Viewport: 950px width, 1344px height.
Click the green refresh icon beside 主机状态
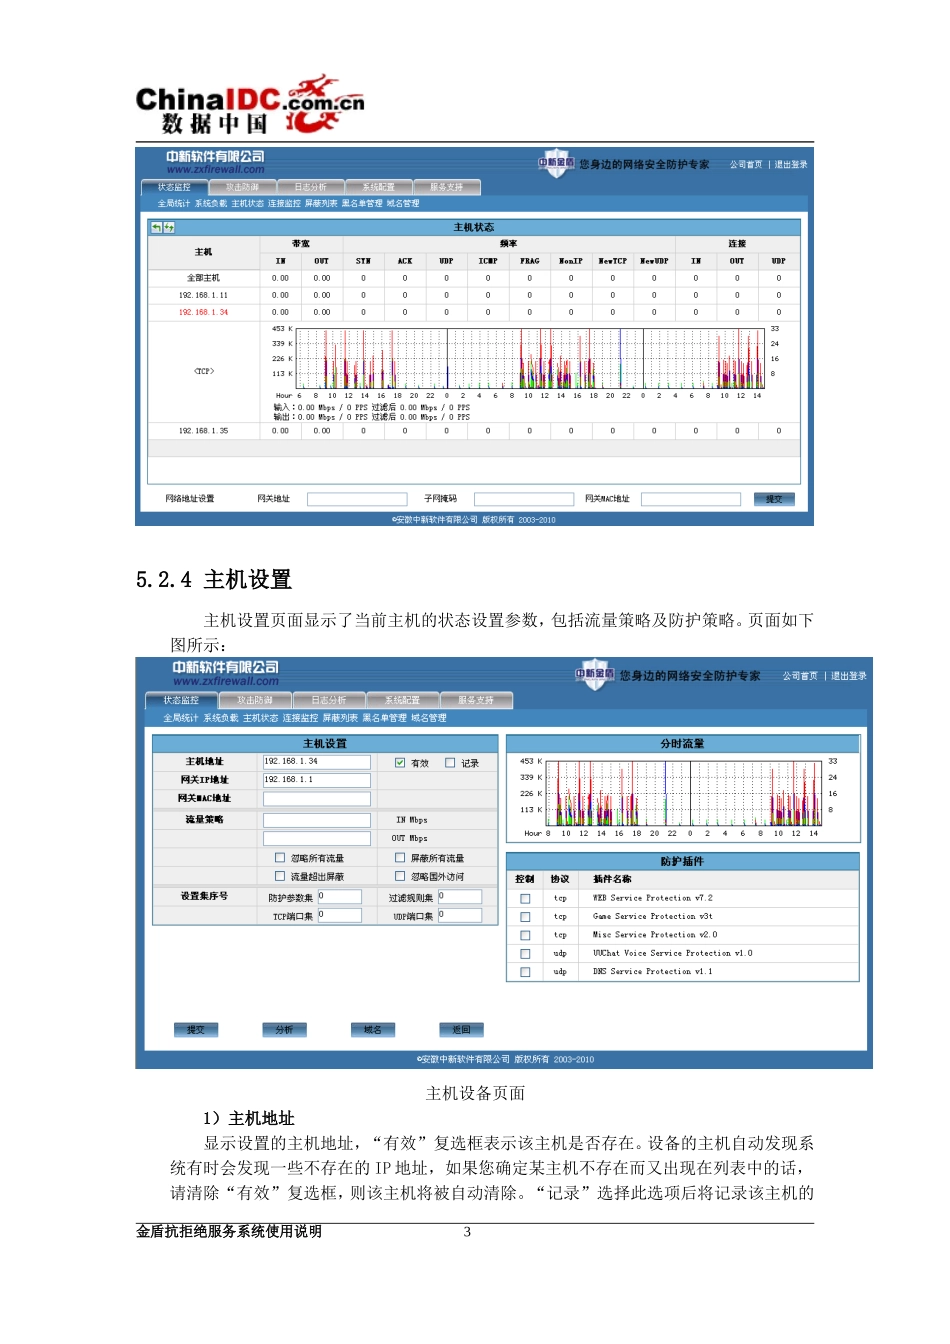[169, 227]
